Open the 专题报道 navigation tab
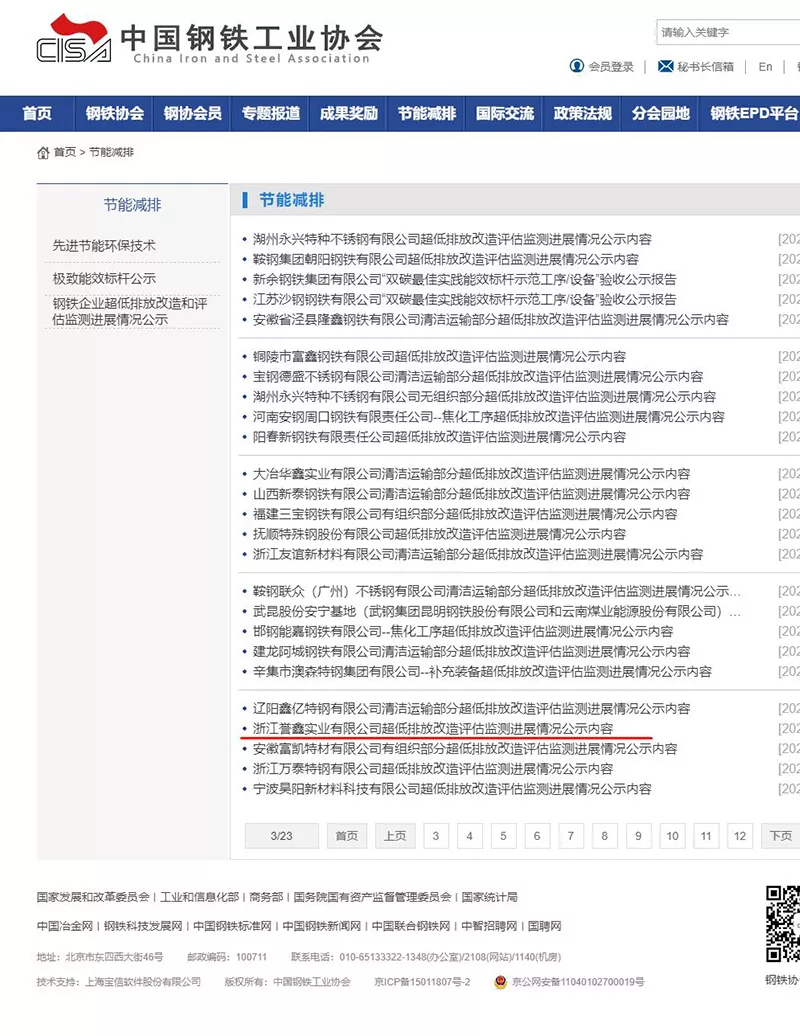 click(270, 114)
